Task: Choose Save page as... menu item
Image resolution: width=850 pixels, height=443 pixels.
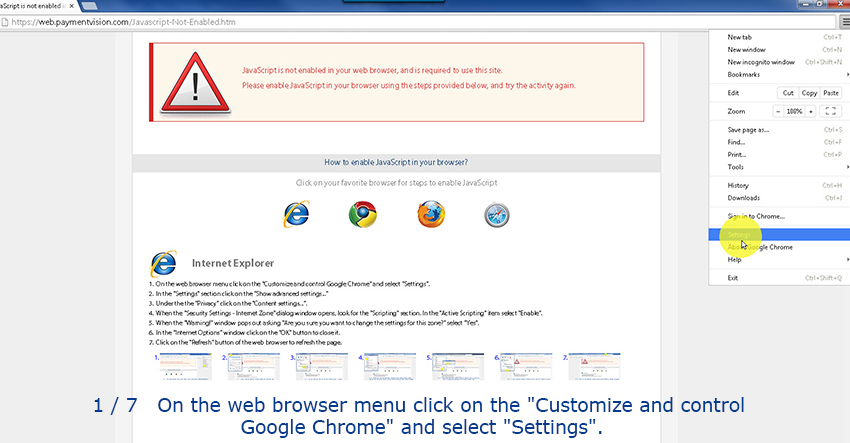Action: 780,130
